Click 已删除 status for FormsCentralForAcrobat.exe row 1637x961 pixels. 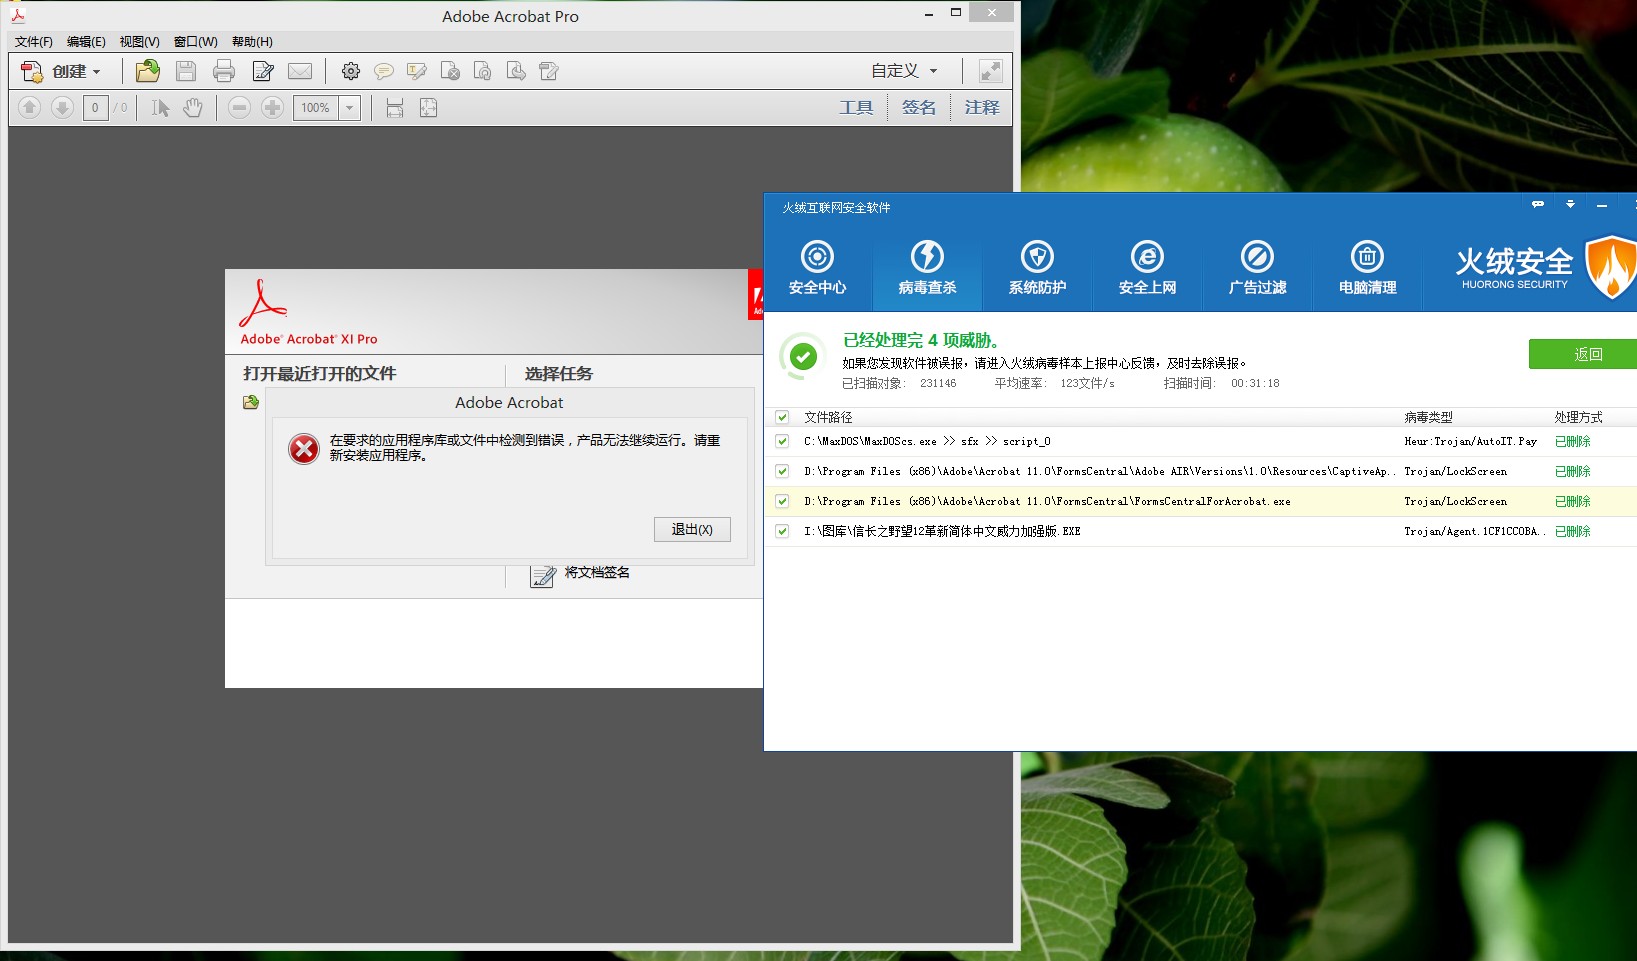[1572, 501]
